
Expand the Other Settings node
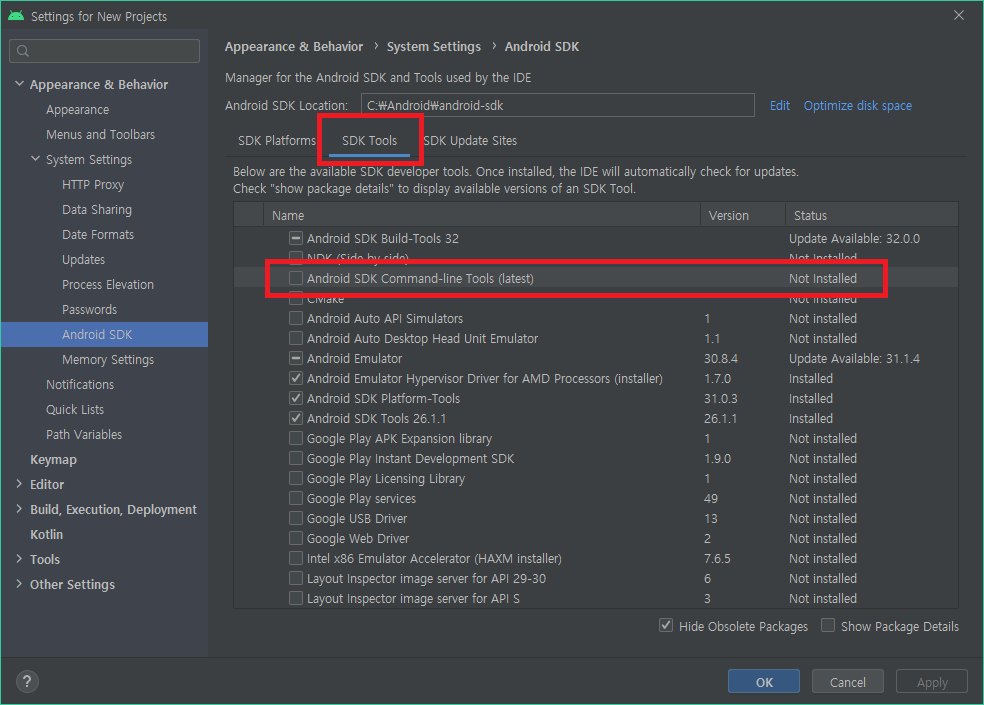(x=19, y=584)
